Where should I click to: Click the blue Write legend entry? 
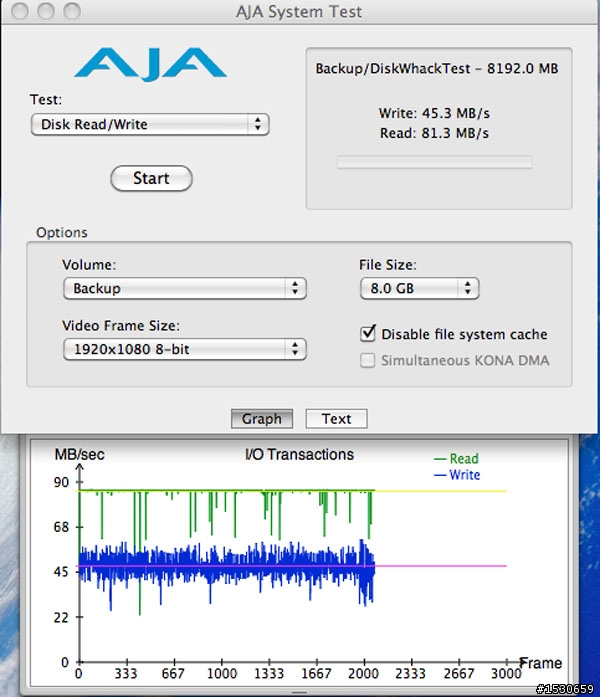[457, 475]
